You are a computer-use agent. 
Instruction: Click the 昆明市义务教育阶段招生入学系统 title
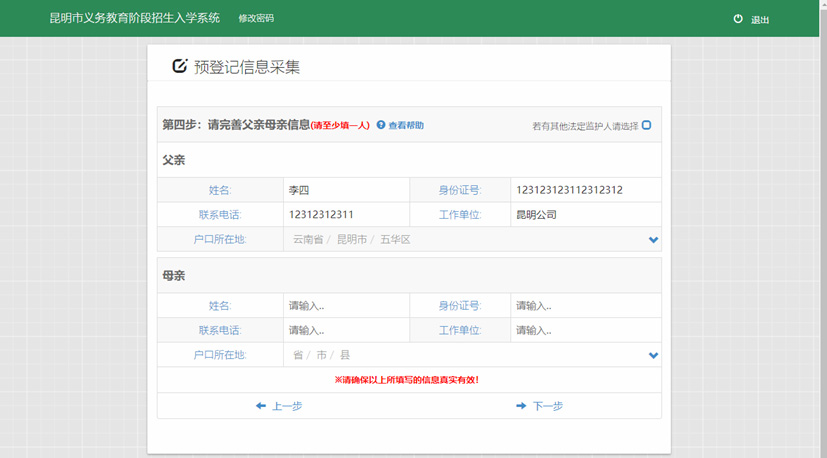click(134, 19)
